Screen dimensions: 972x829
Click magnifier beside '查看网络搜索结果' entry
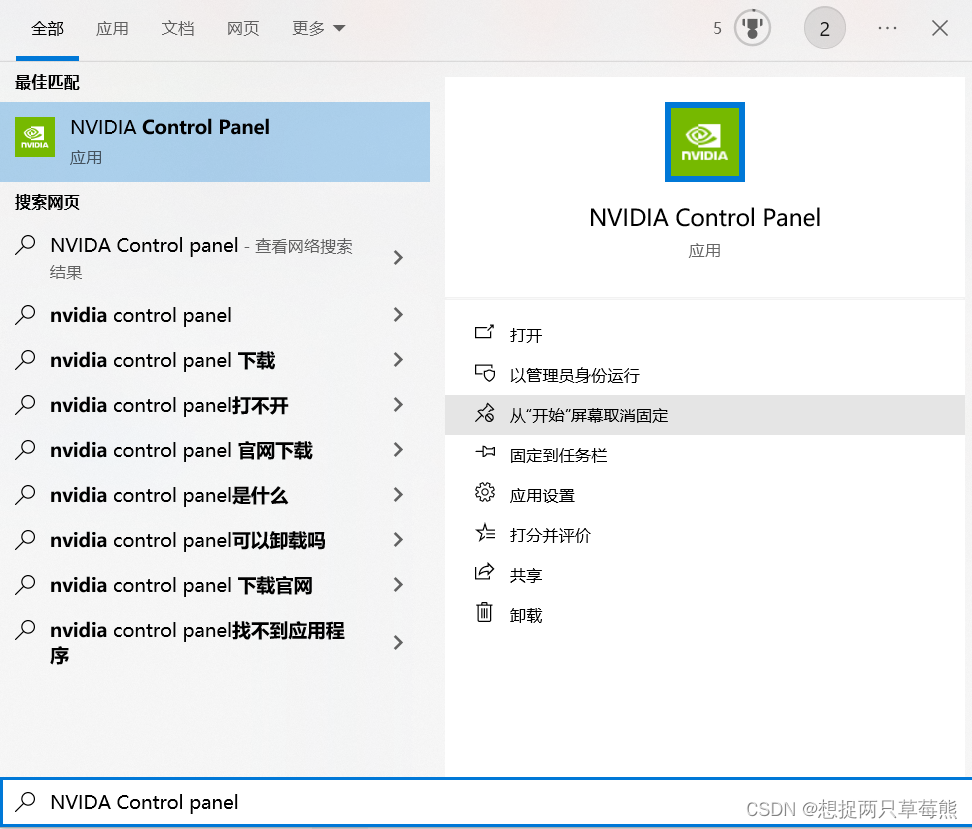click(x=25, y=245)
